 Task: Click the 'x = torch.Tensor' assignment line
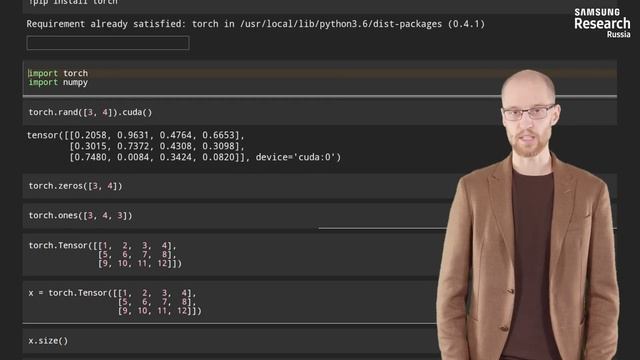112,293
